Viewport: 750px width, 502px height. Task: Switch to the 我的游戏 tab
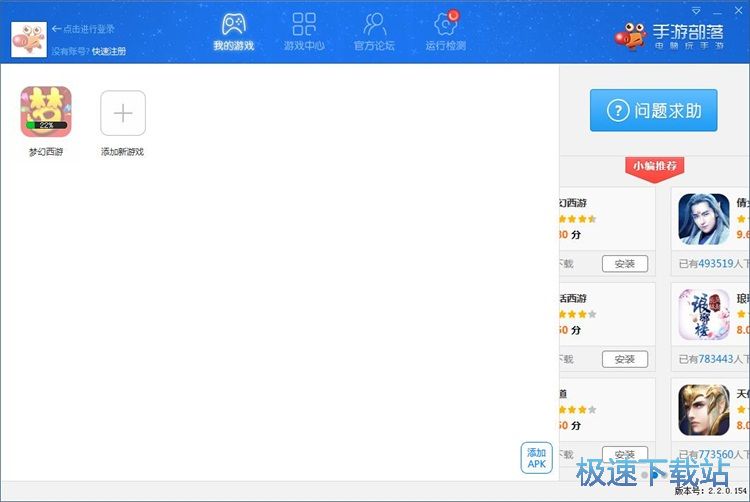coord(233,32)
